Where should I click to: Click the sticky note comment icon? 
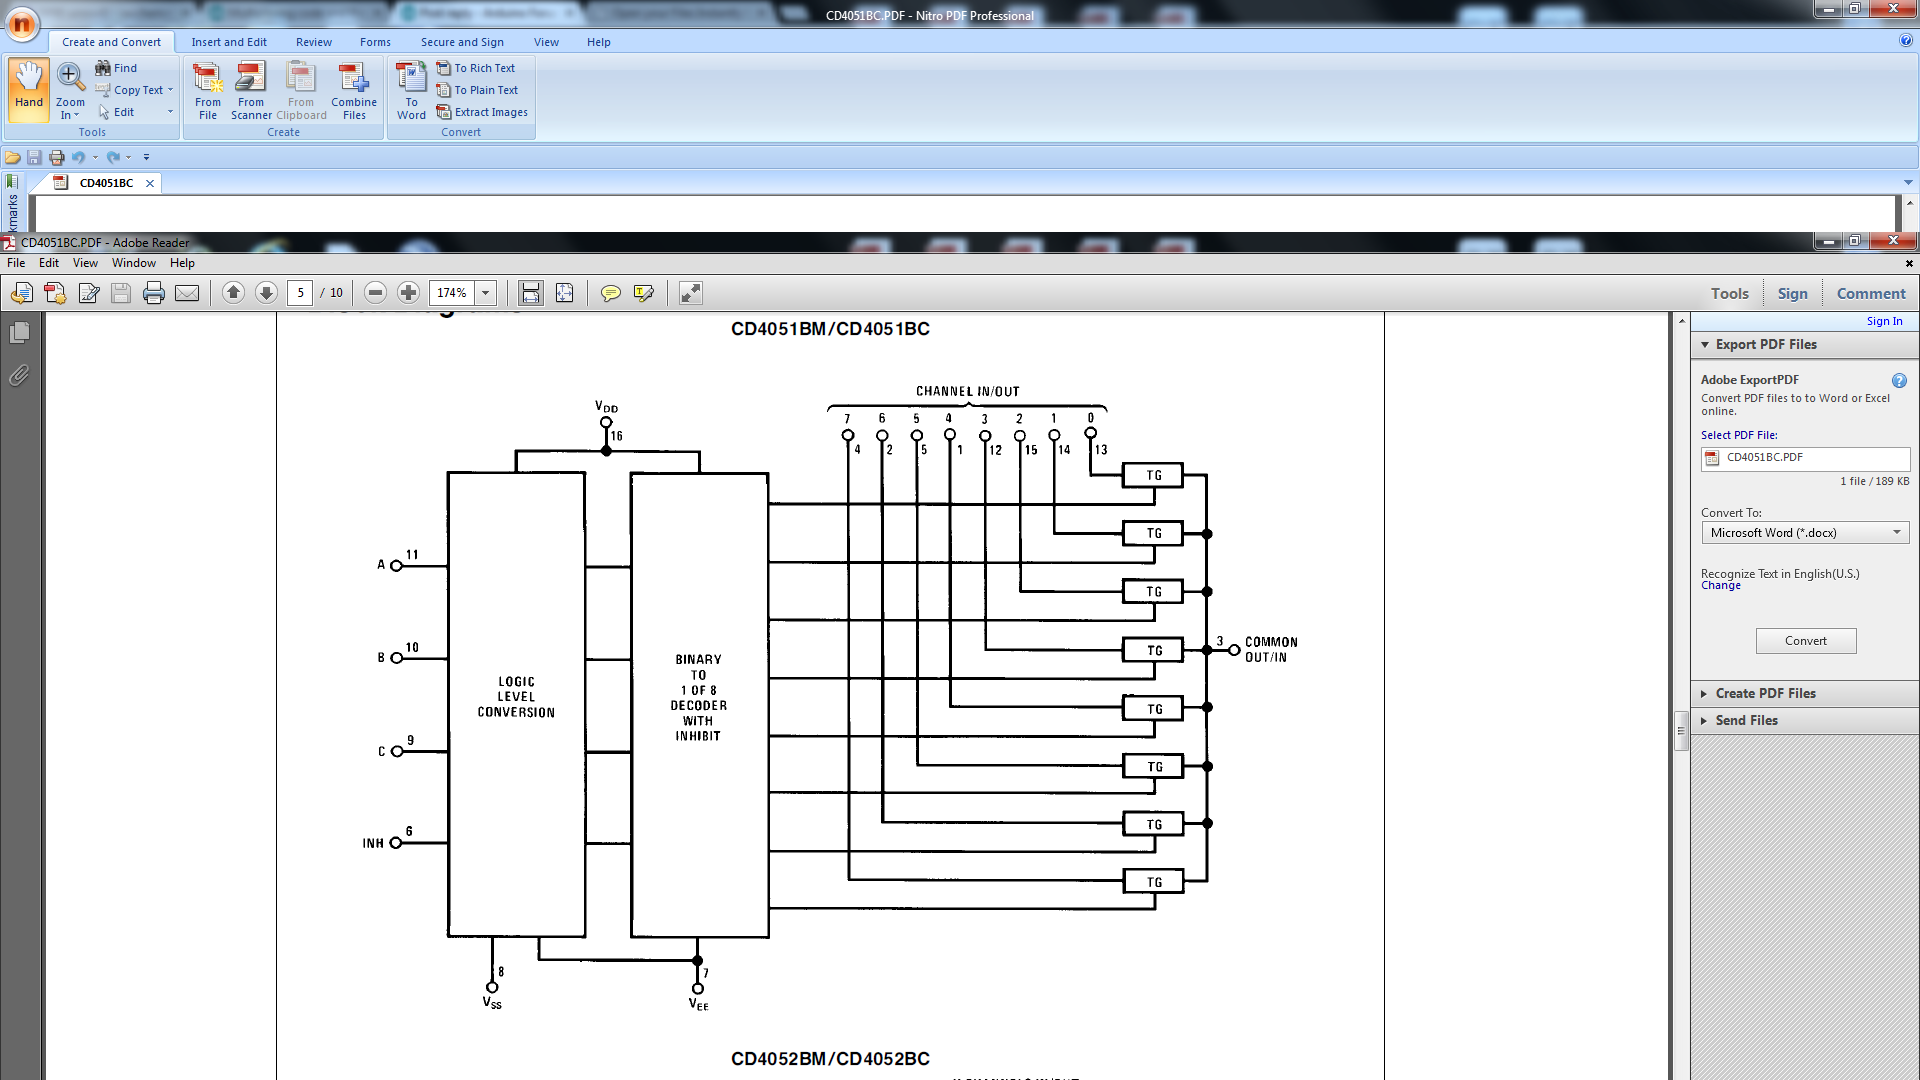(x=610, y=293)
